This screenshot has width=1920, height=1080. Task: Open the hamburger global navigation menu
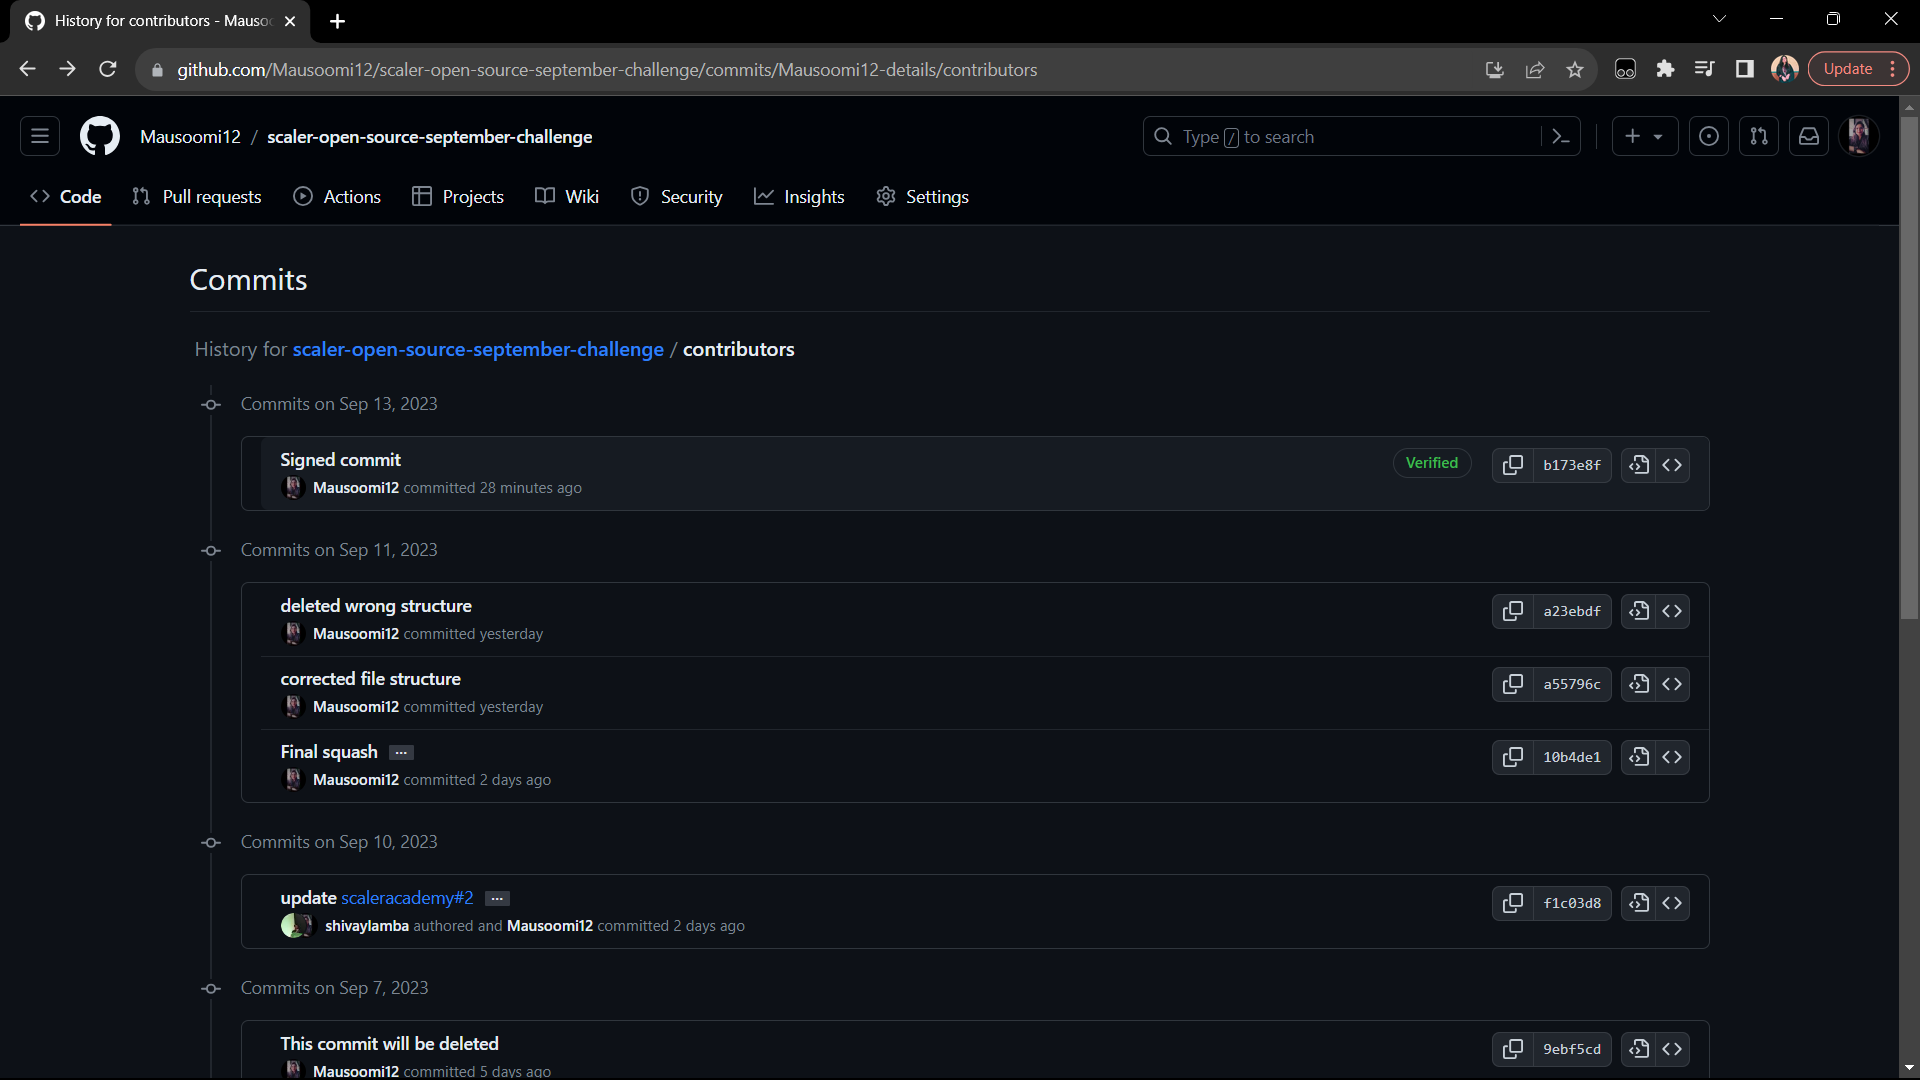tap(40, 137)
